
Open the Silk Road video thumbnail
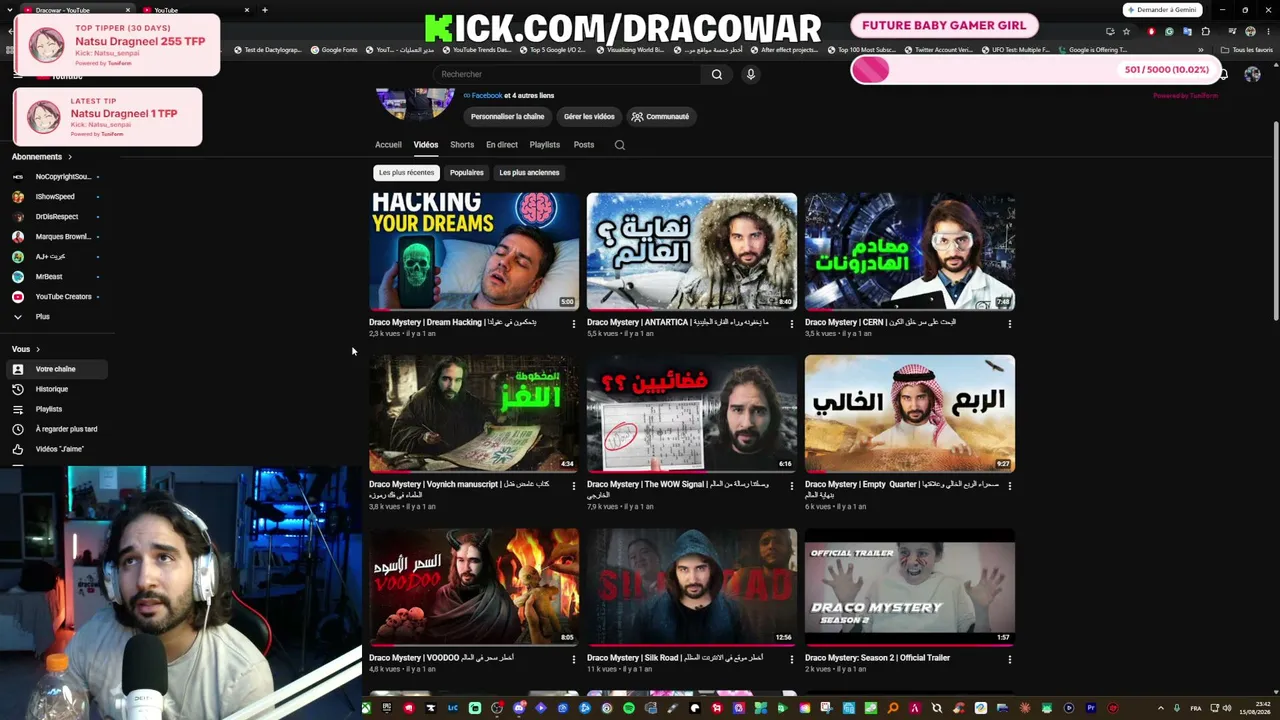click(692, 587)
